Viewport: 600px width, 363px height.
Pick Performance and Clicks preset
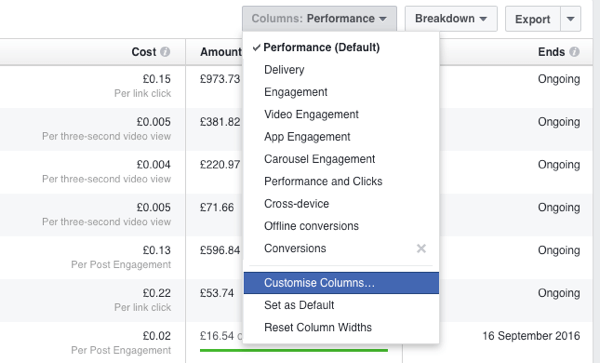341,181
